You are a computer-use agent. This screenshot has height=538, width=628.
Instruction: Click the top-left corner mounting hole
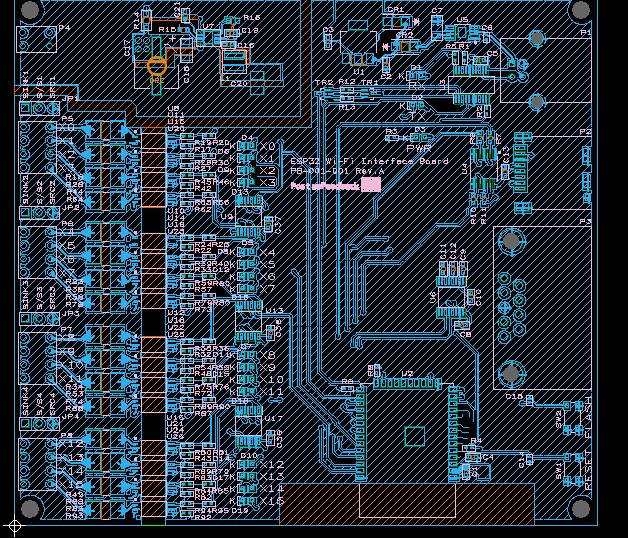(30, 11)
